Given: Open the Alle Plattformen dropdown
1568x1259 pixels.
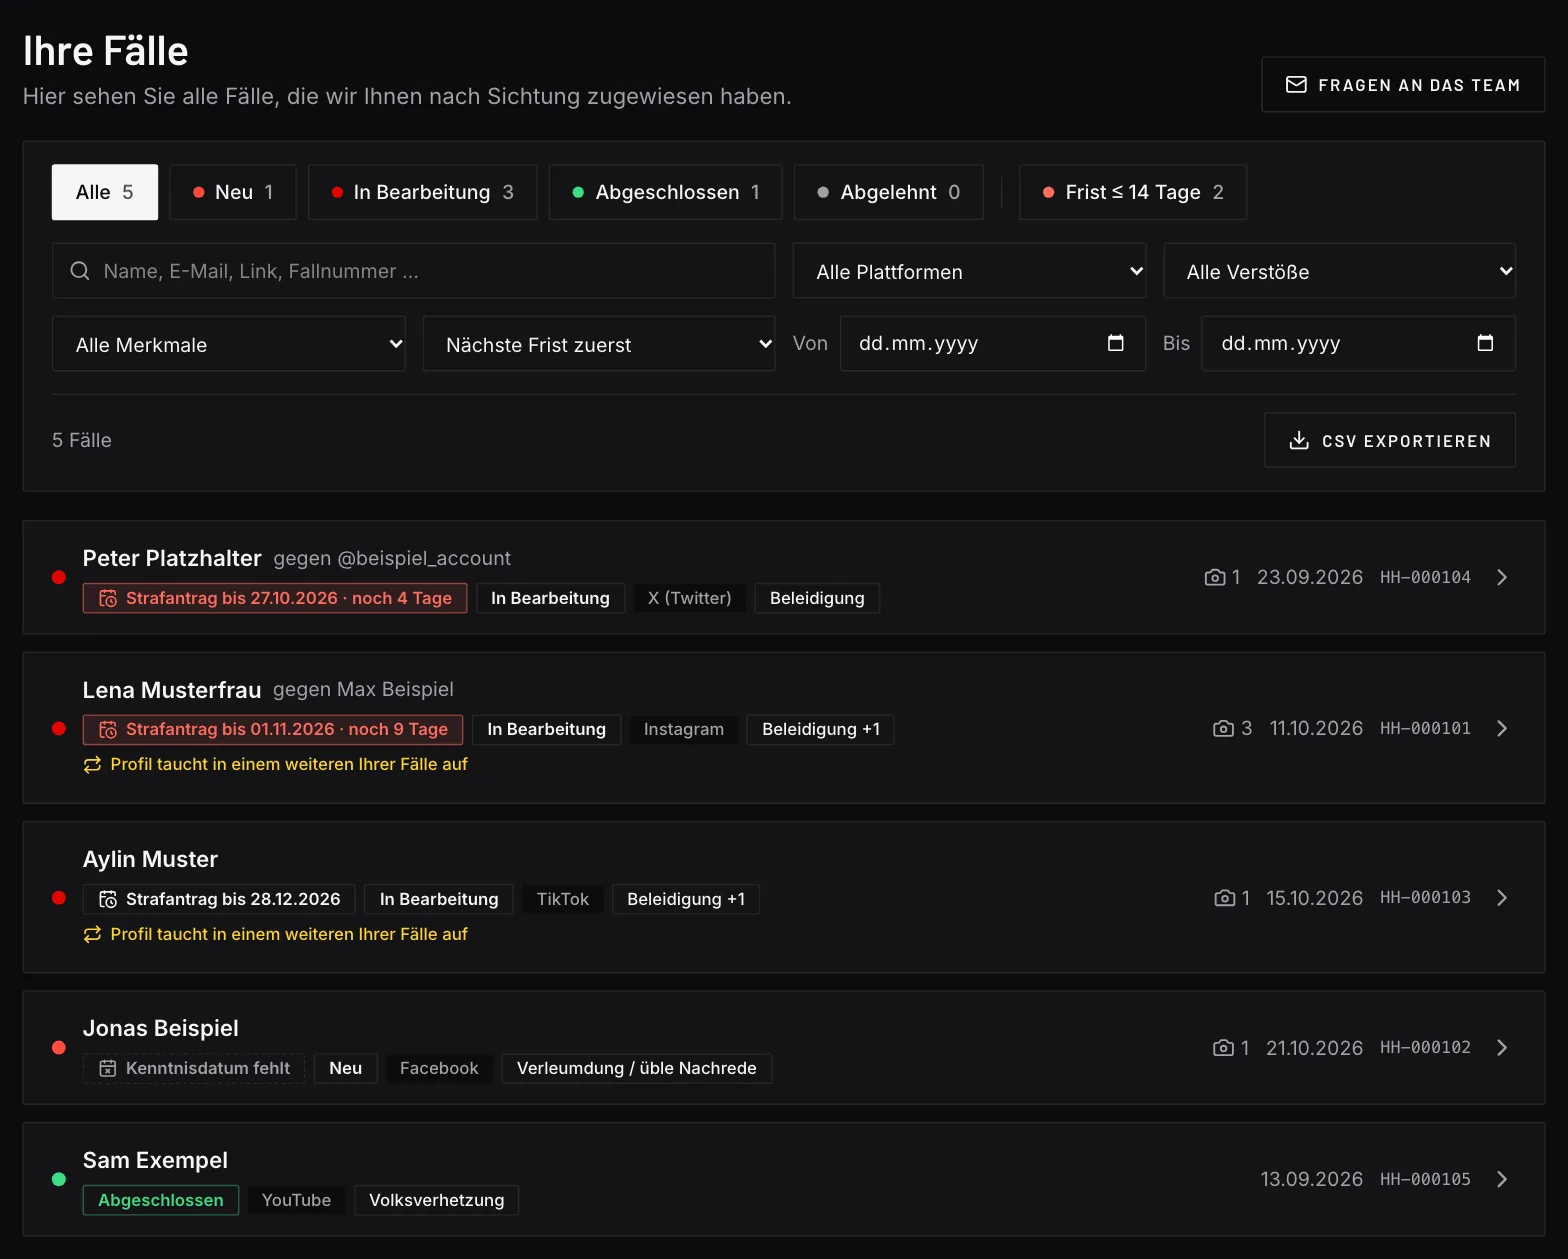Looking at the screenshot, I should (969, 271).
